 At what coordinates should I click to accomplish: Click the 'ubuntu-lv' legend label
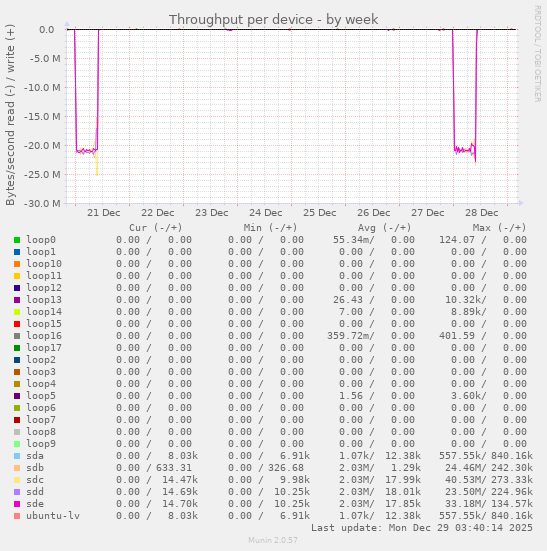(x=53, y=516)
